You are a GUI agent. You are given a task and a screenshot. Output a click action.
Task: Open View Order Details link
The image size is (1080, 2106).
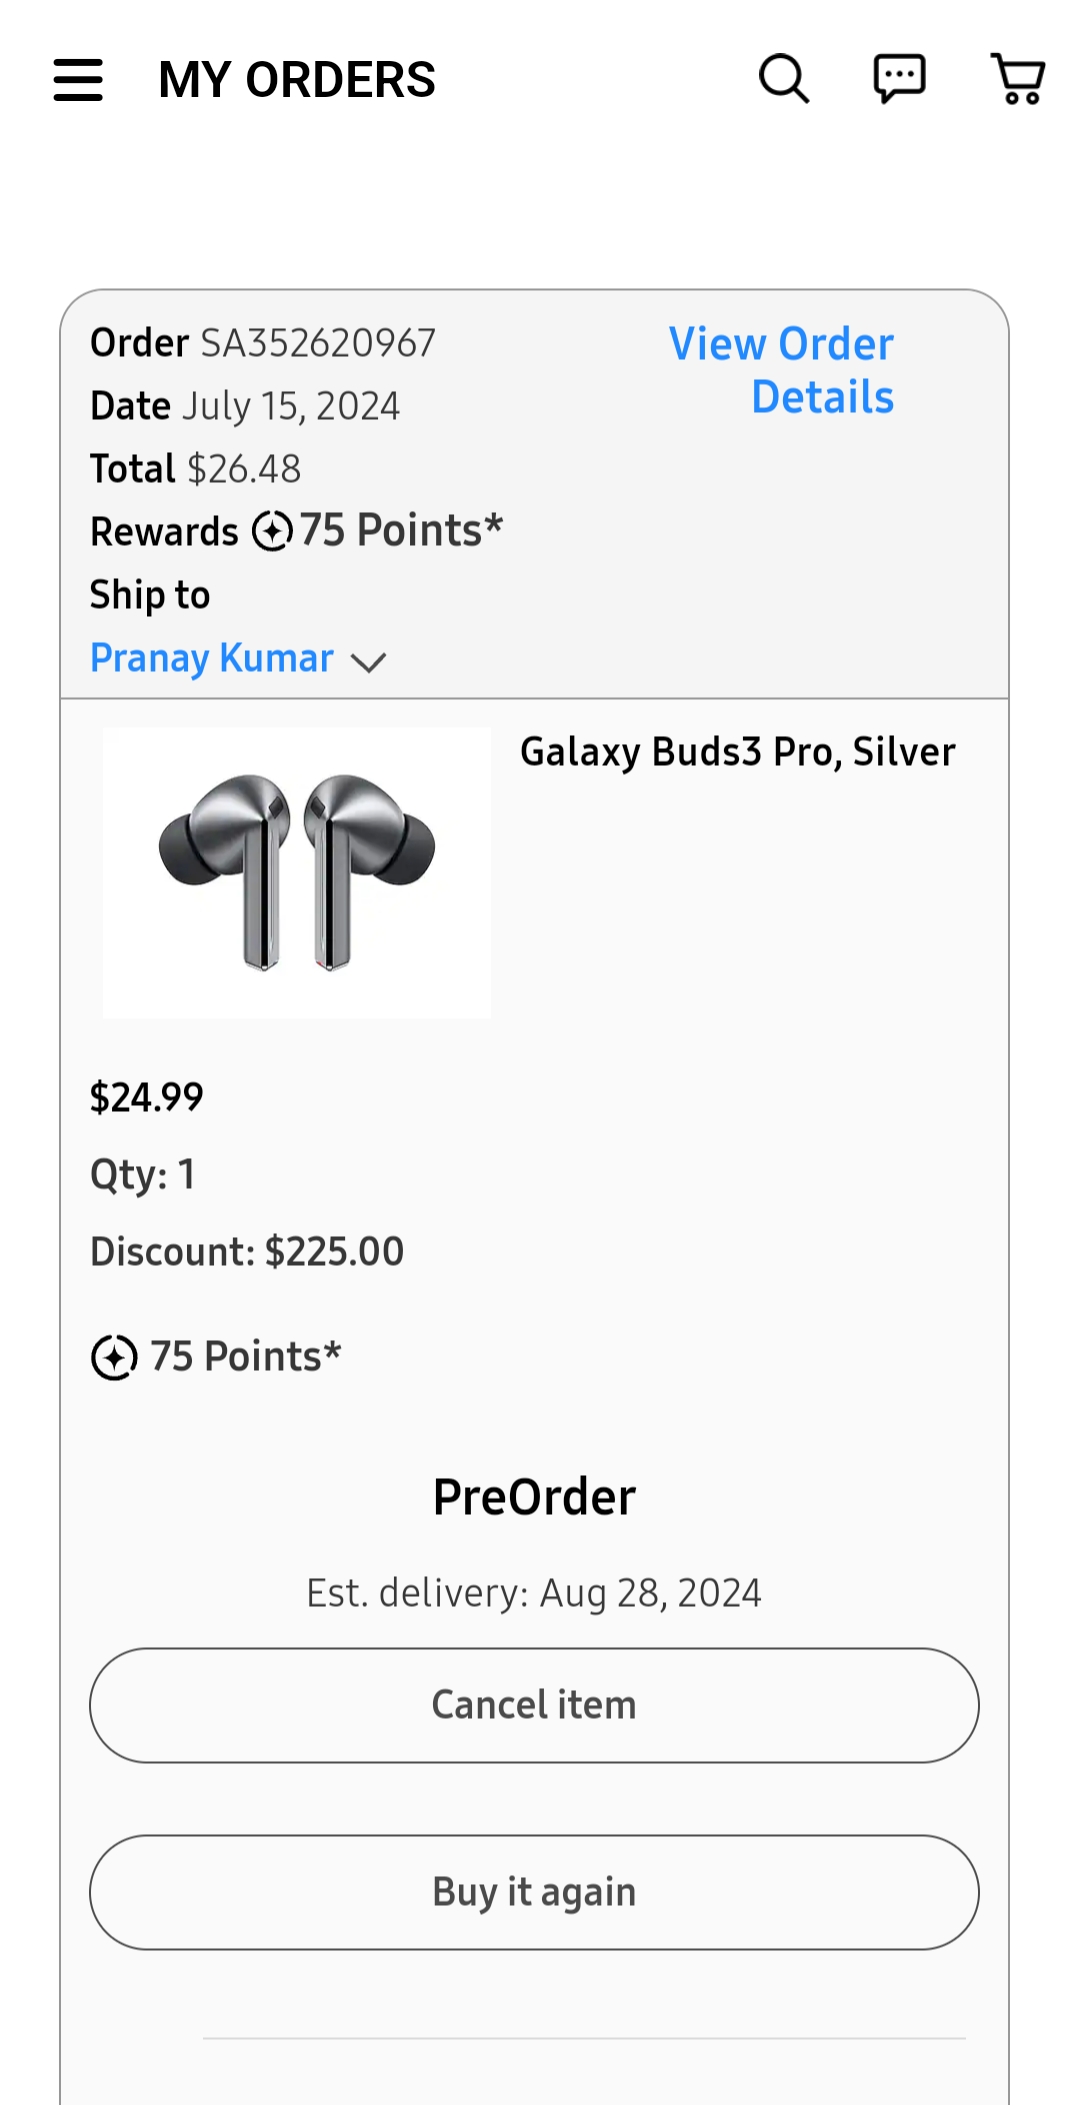[x=782, y=370]
